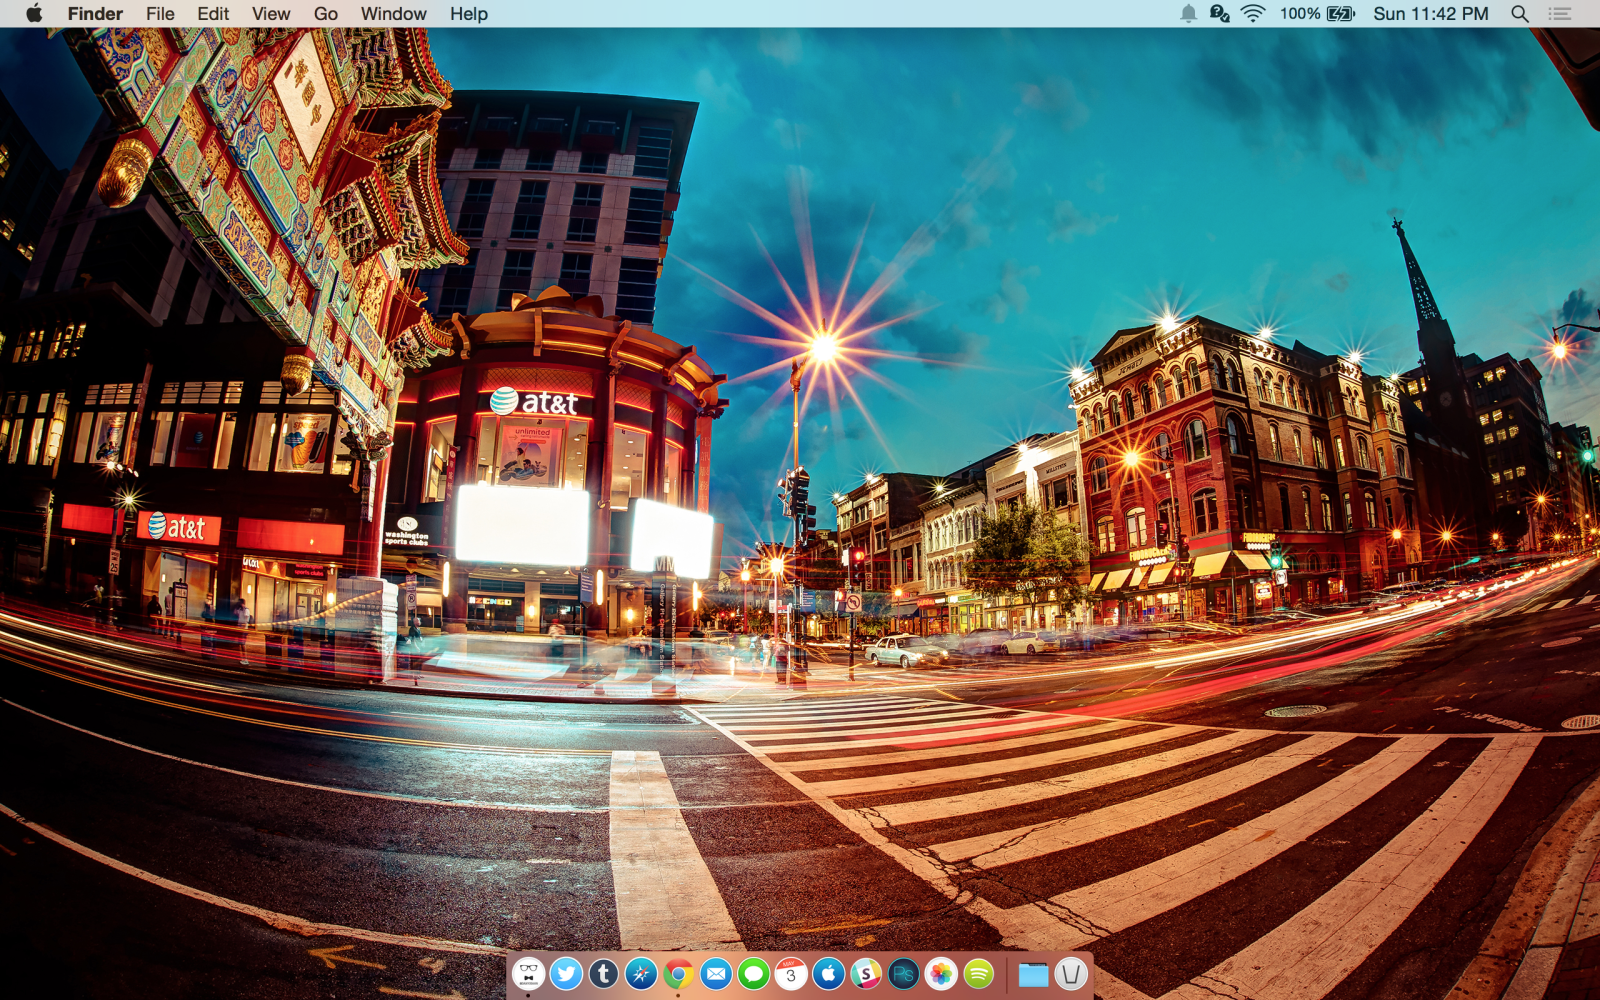Image resolution: width=1600 pixels, height=1000 pixels.
Task: Show battery status from the battery icon
Action: (x=1341, y=13)
